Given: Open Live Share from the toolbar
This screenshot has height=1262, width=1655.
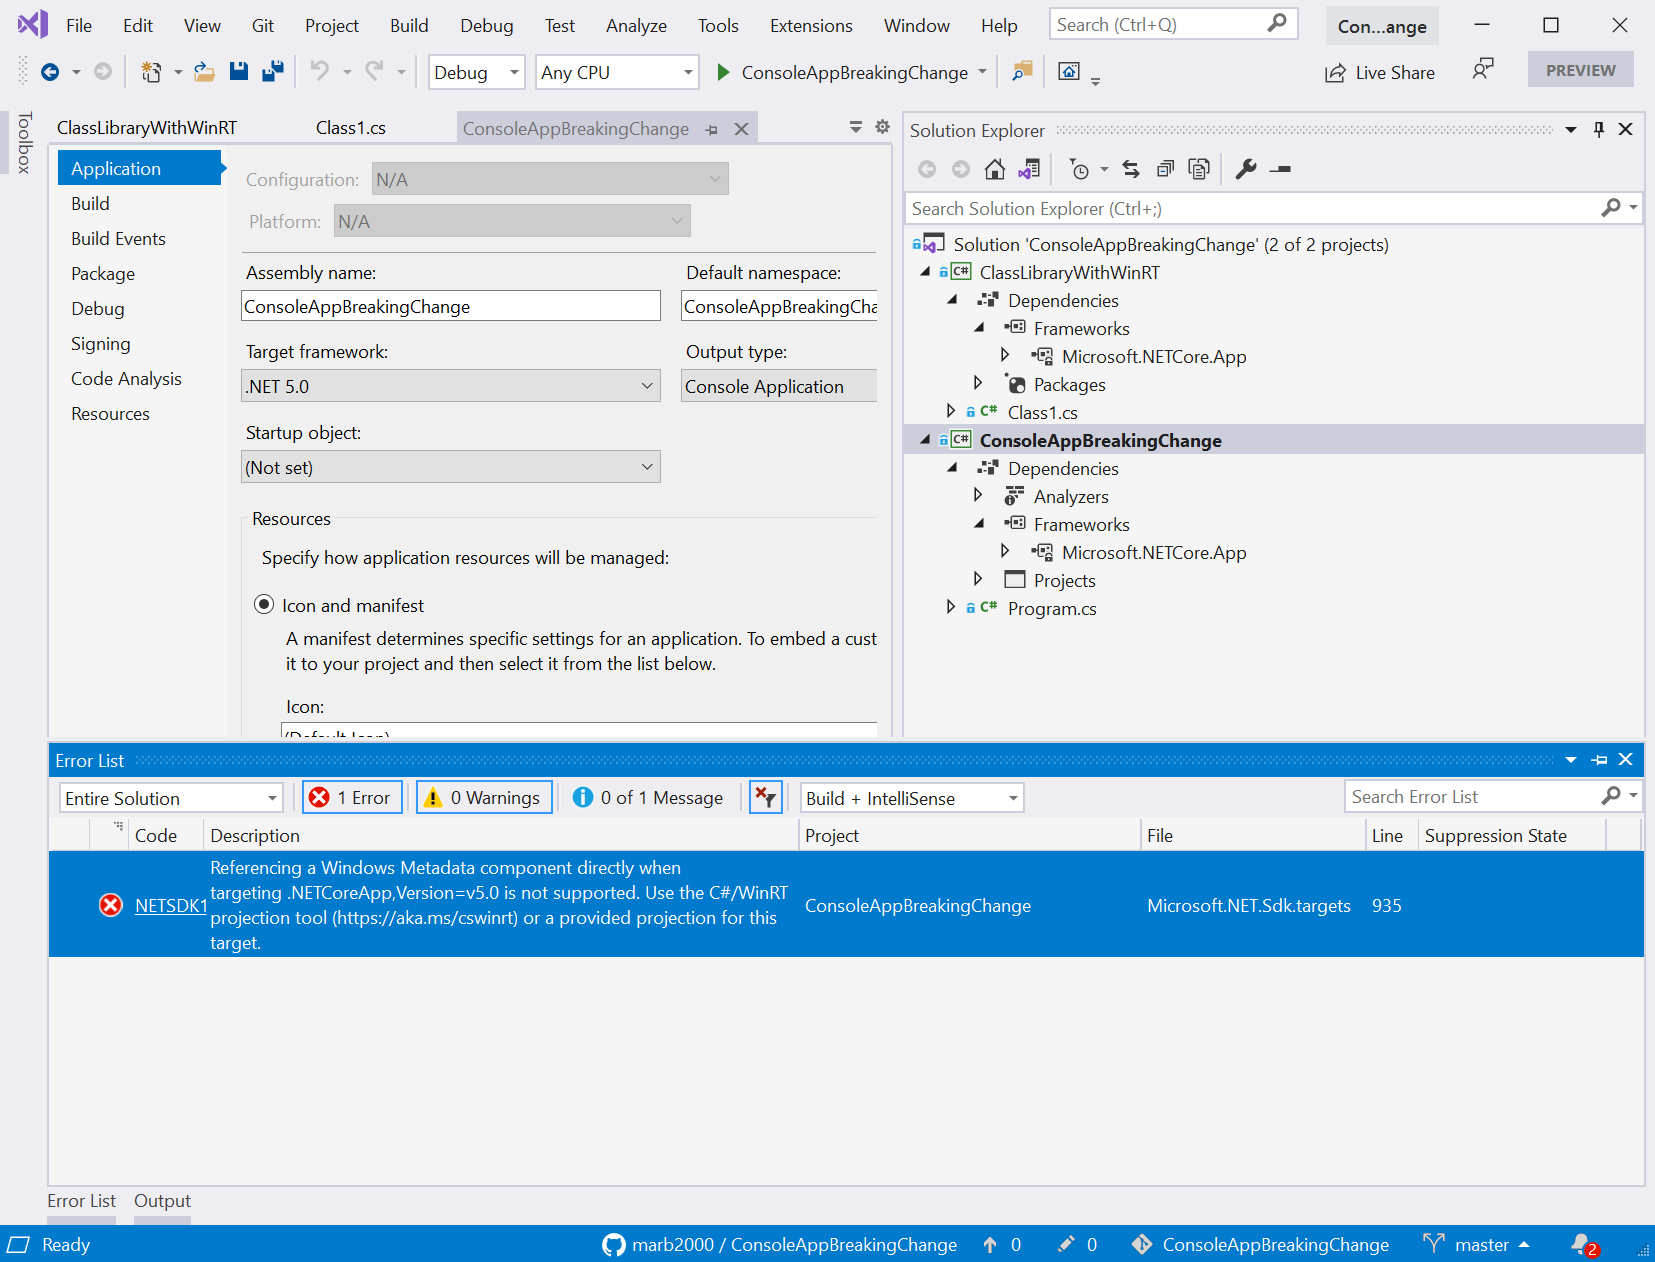Looking at the screenshot, I should pyautogui.click(x=1380, y=72).
